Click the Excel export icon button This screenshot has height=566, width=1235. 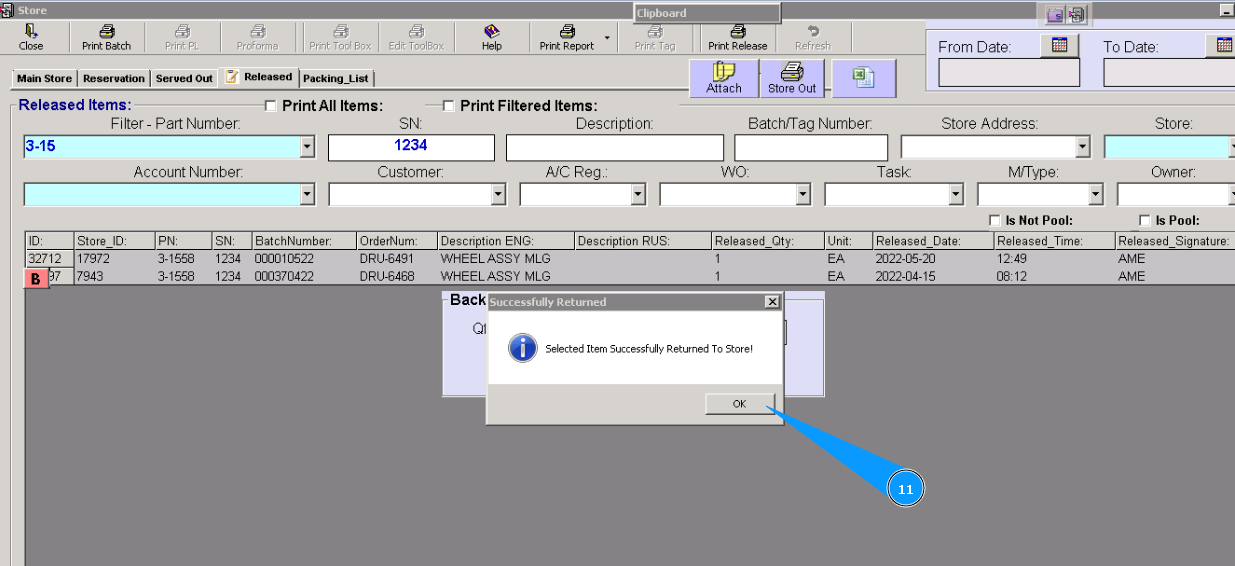(x=864, y=78)
